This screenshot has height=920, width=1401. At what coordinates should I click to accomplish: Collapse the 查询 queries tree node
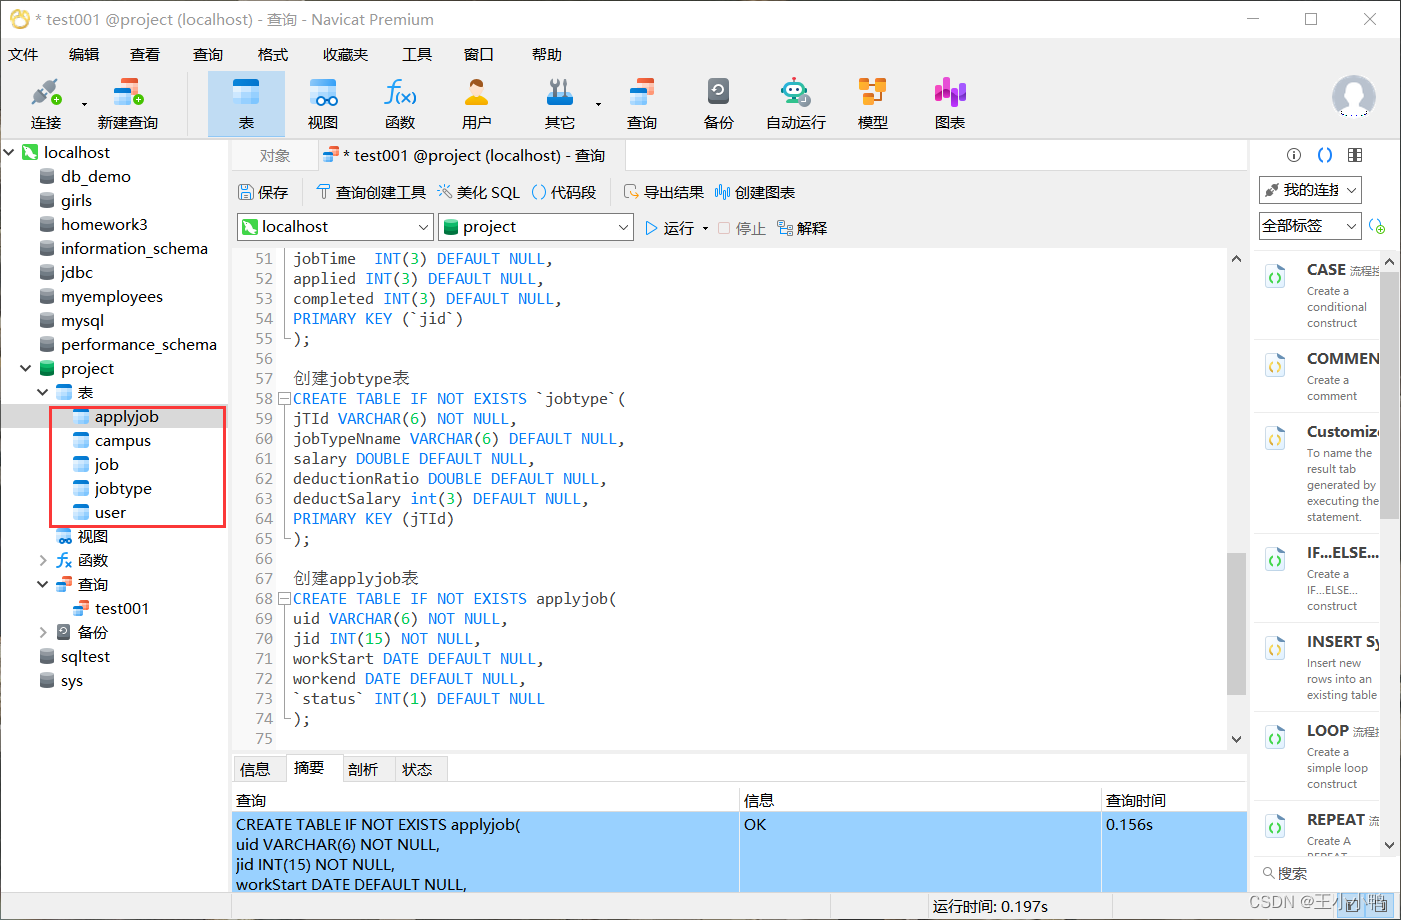tap(43, 584)
